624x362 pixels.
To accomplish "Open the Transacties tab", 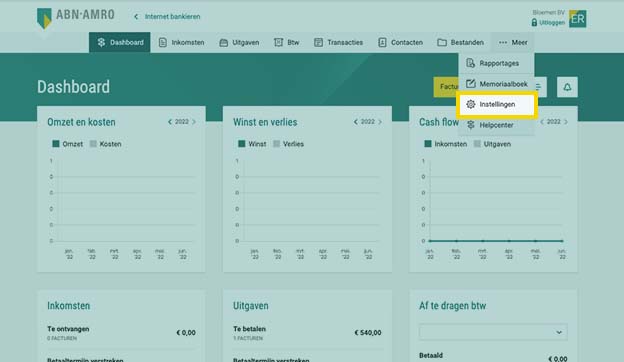I will (338, 42).
